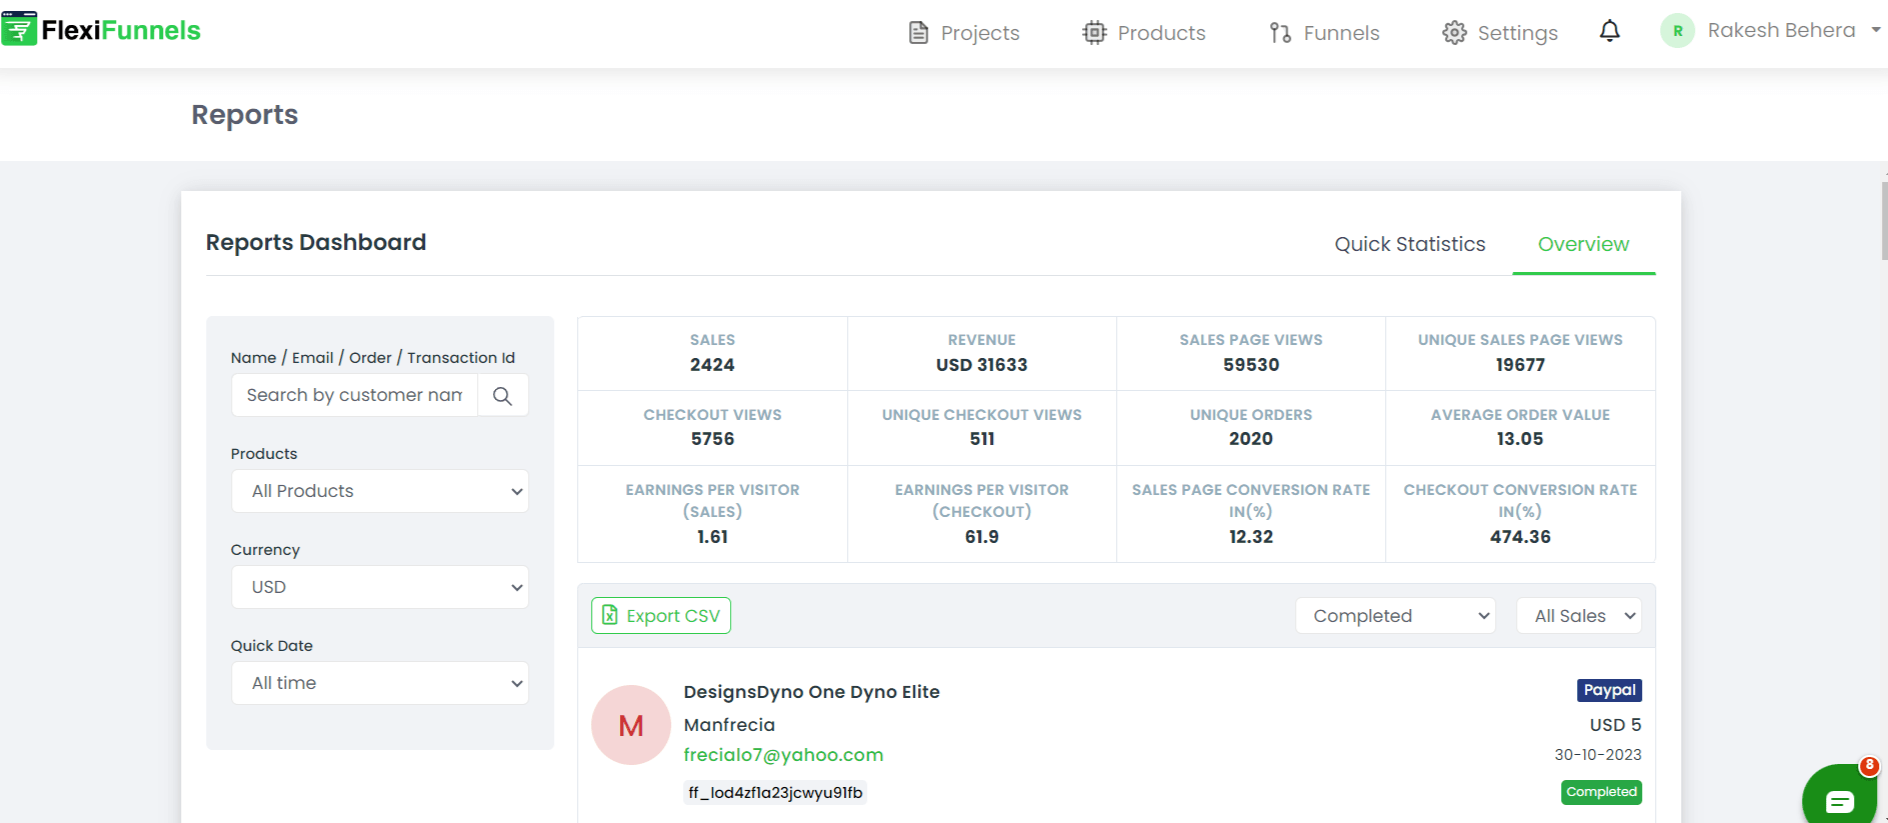Viewport: 1888px width, 823px height.
Task: Select the Overview tab
Action: [1584, 244]
